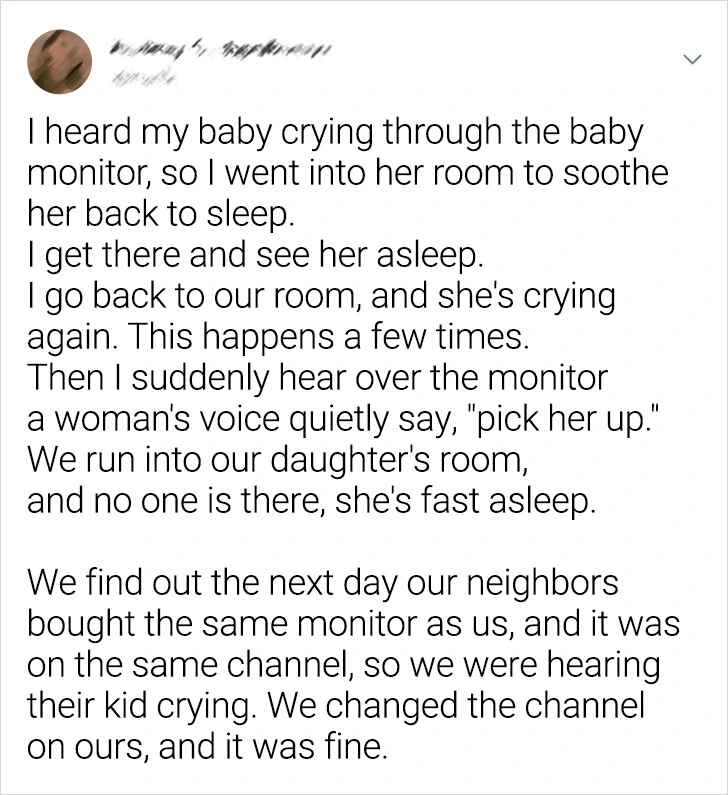The height and width of the screenshot is (795, 728).
Task: Click the line "again. This happens a few times."
Action: point(276,340)
